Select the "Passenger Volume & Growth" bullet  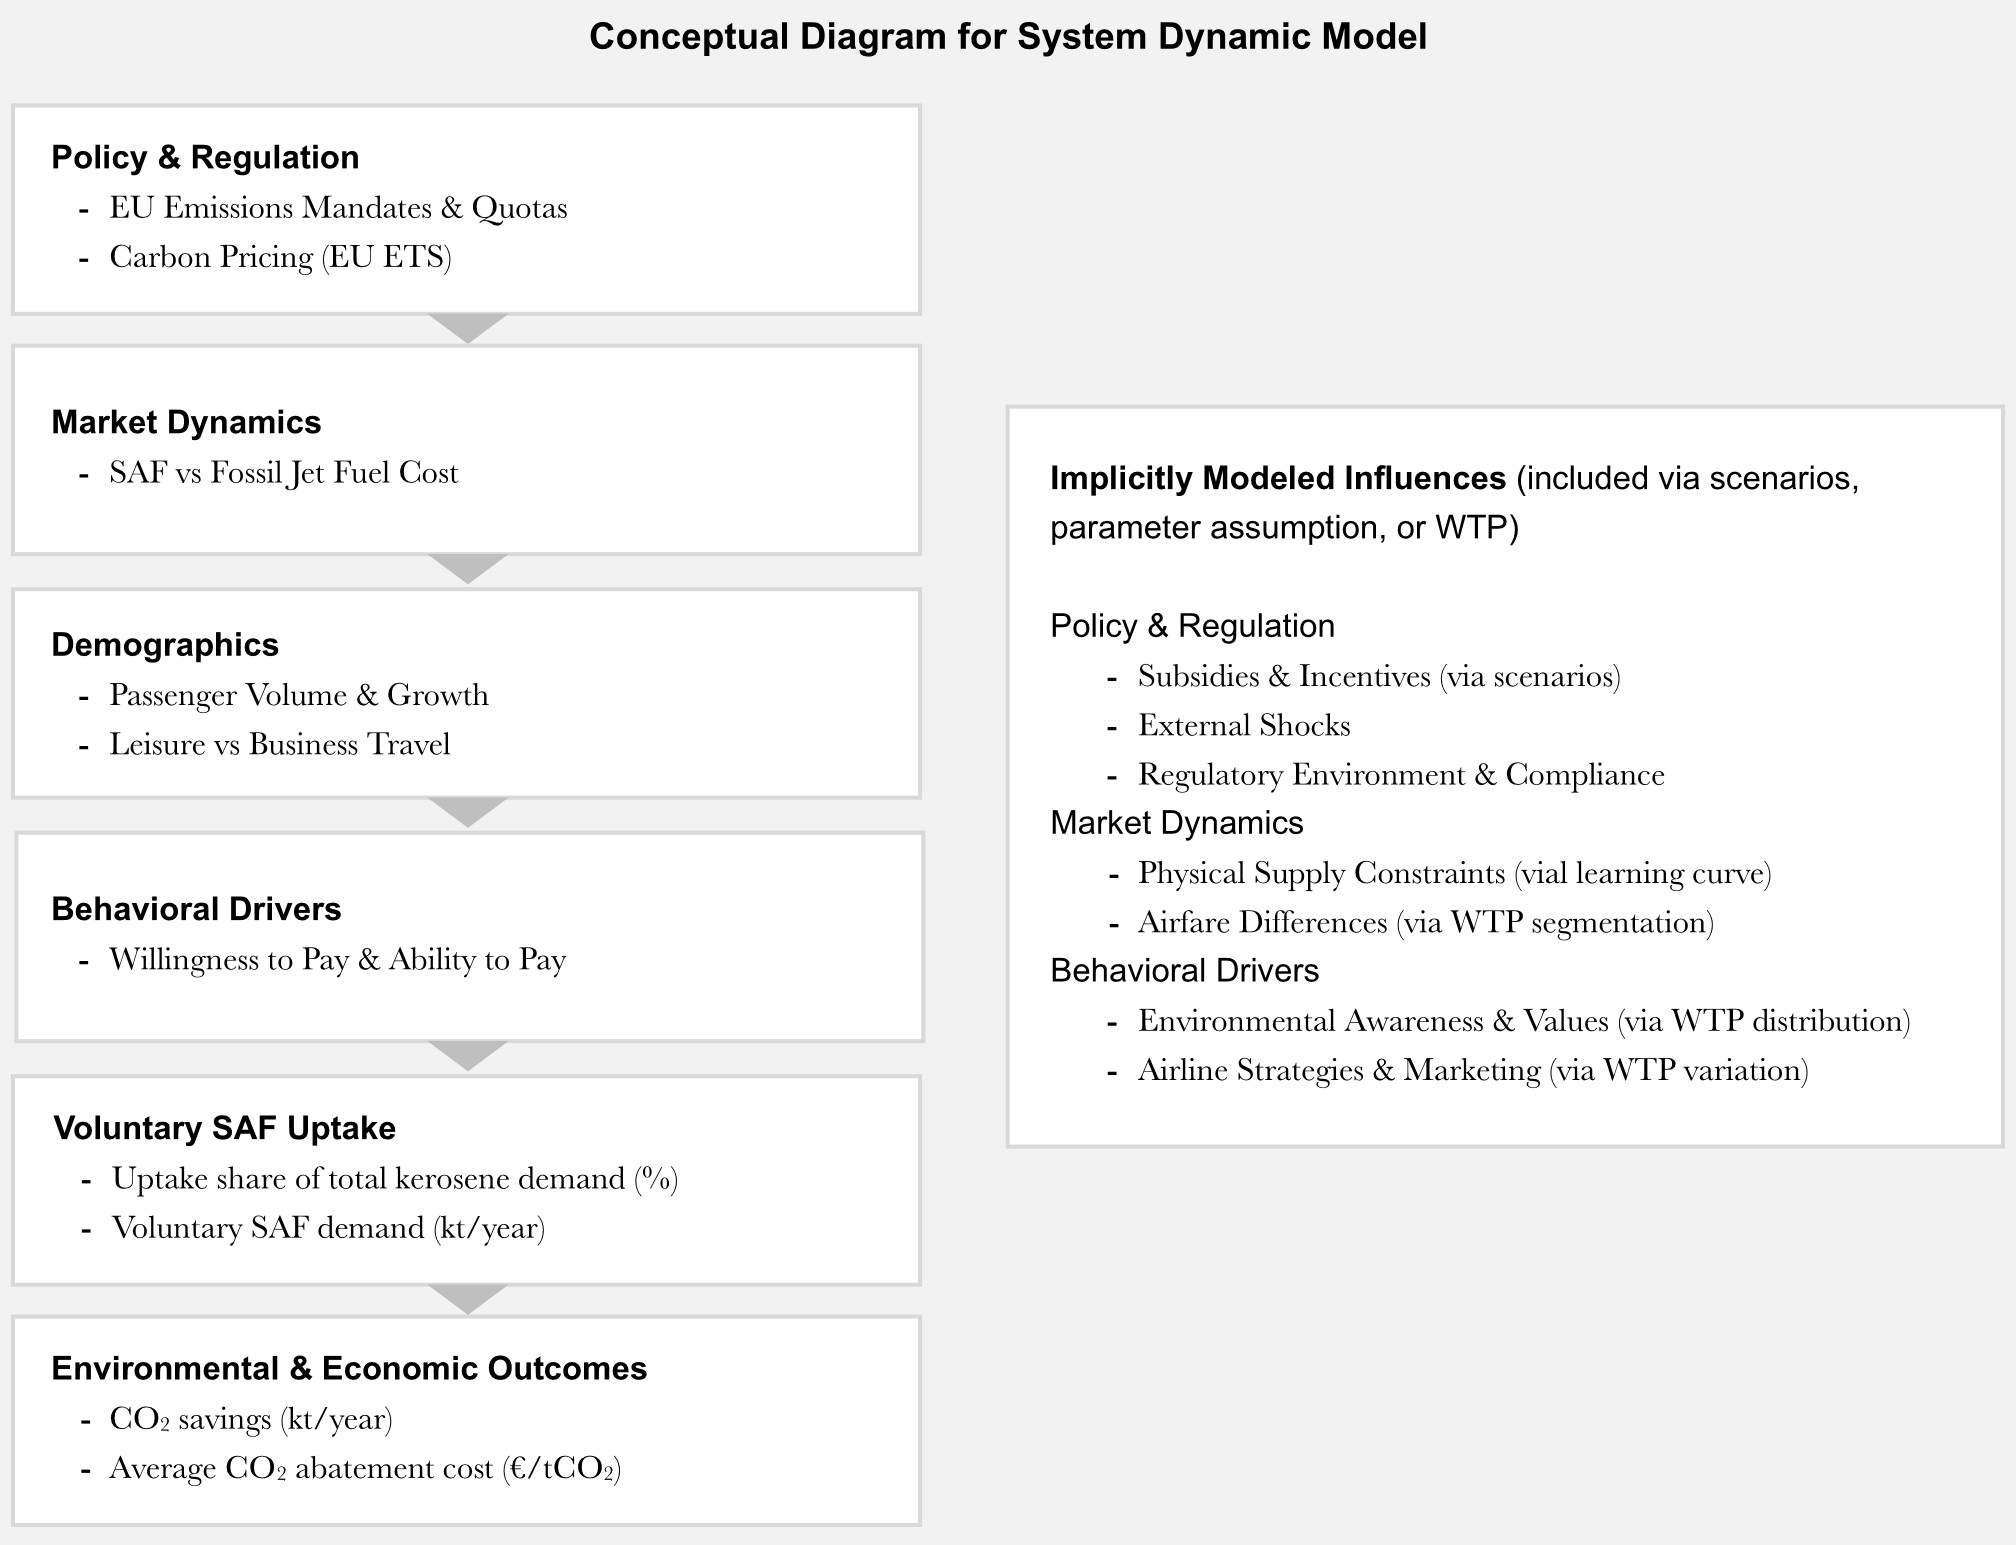299,695
